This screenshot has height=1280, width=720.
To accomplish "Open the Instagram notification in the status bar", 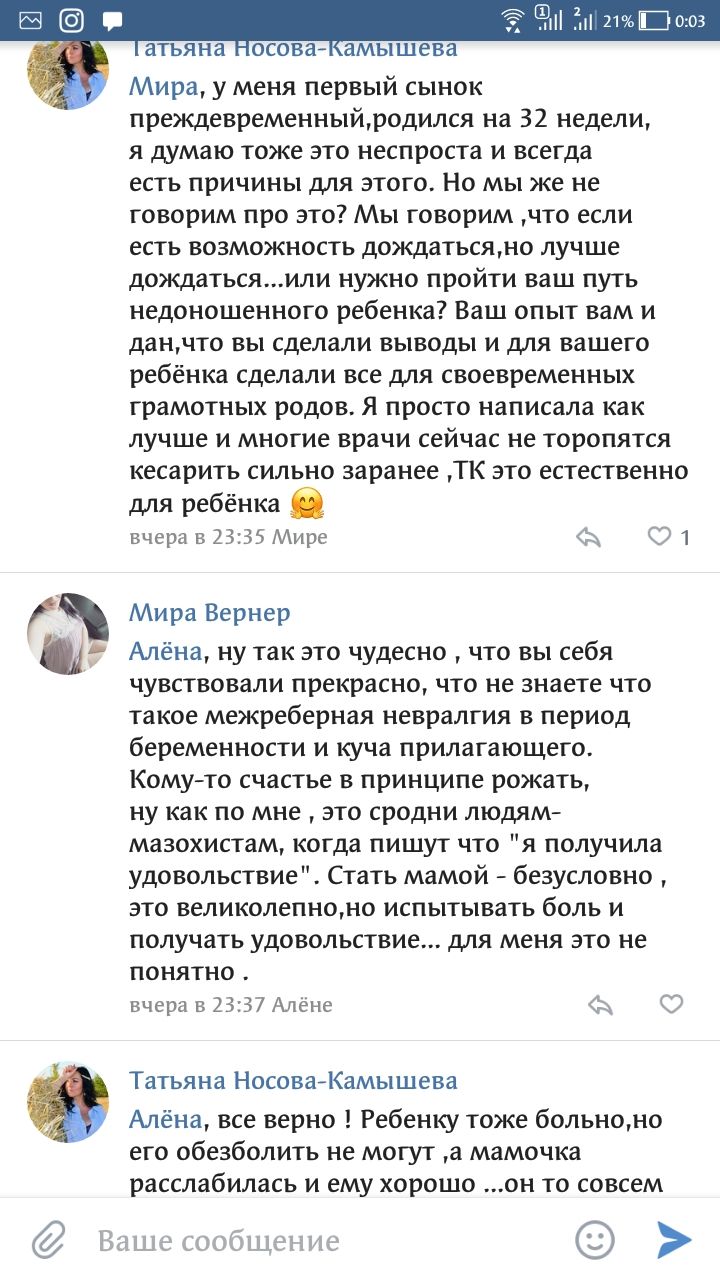I will coord(71,20).
